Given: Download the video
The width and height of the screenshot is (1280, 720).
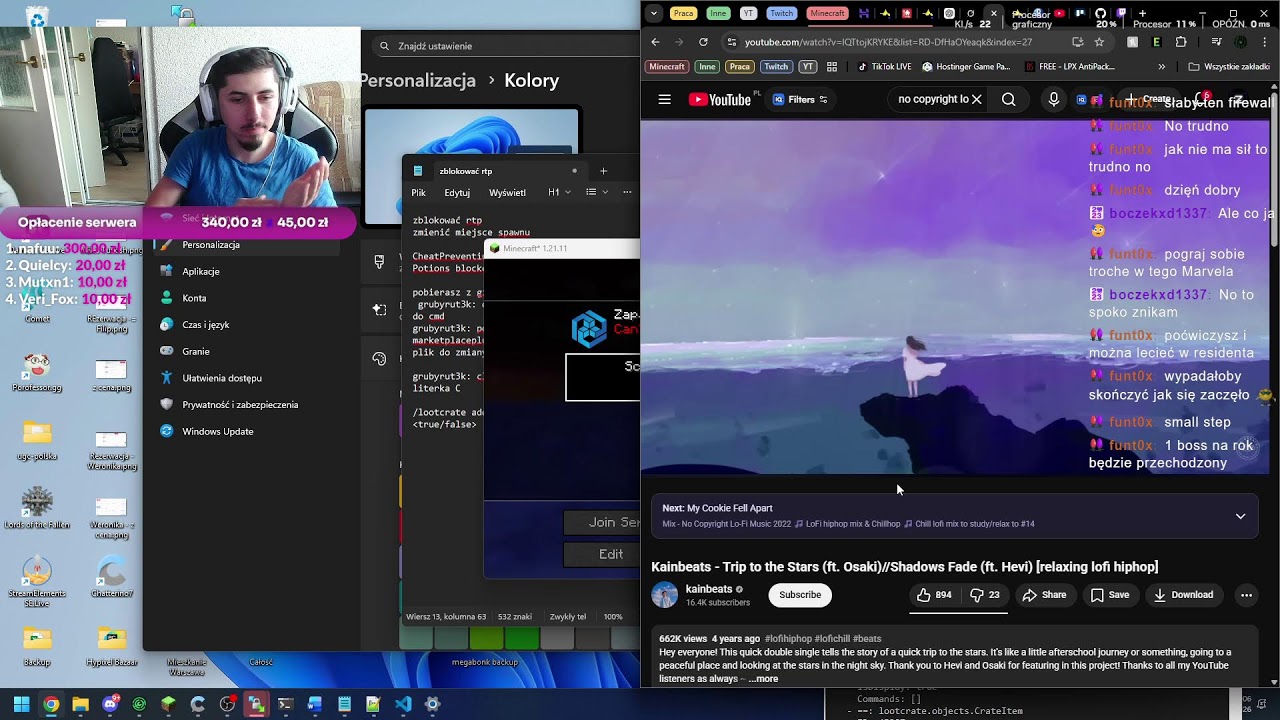Looking at the screenshot, I should 1183,595.
